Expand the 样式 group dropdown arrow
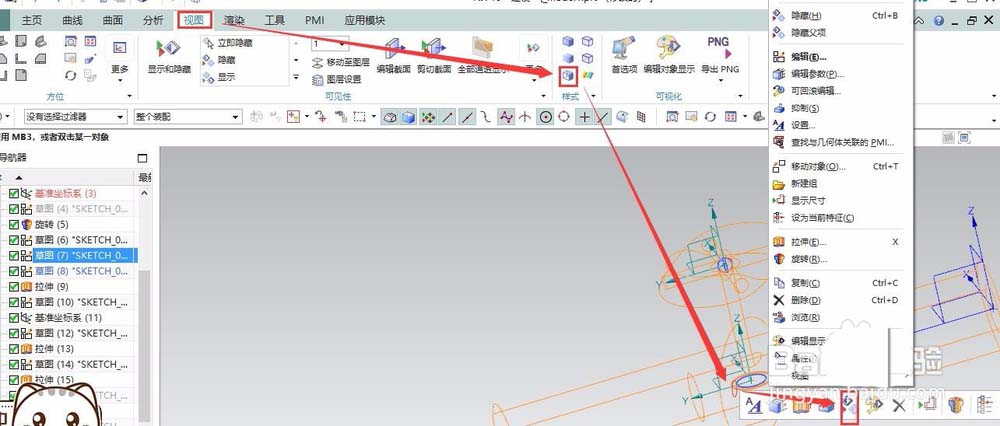This screenshot has height=426, width=1000. (x=593, y=96)
